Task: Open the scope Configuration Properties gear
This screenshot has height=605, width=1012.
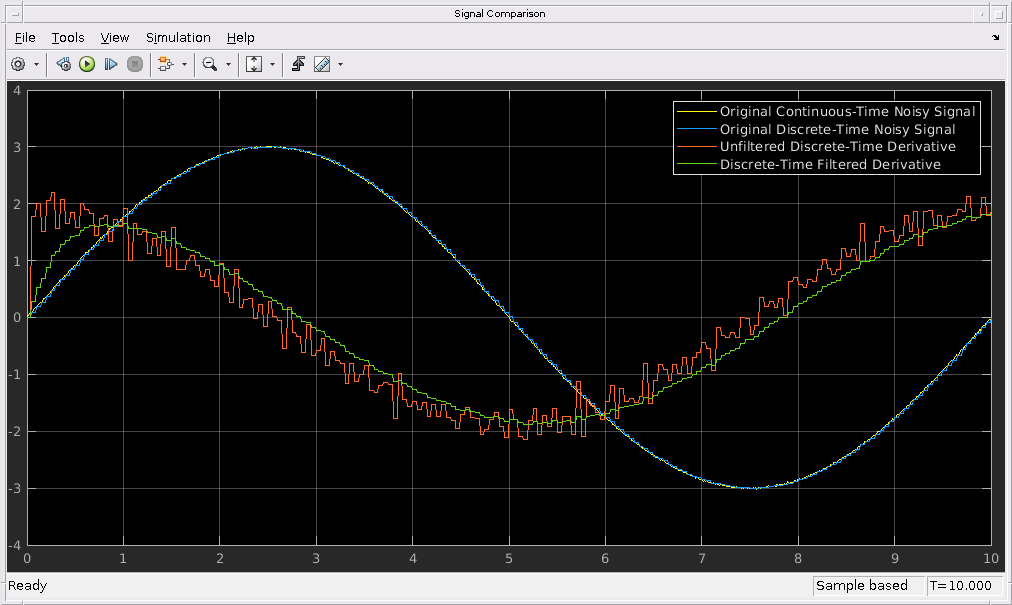Action: (x=18, y=64)
